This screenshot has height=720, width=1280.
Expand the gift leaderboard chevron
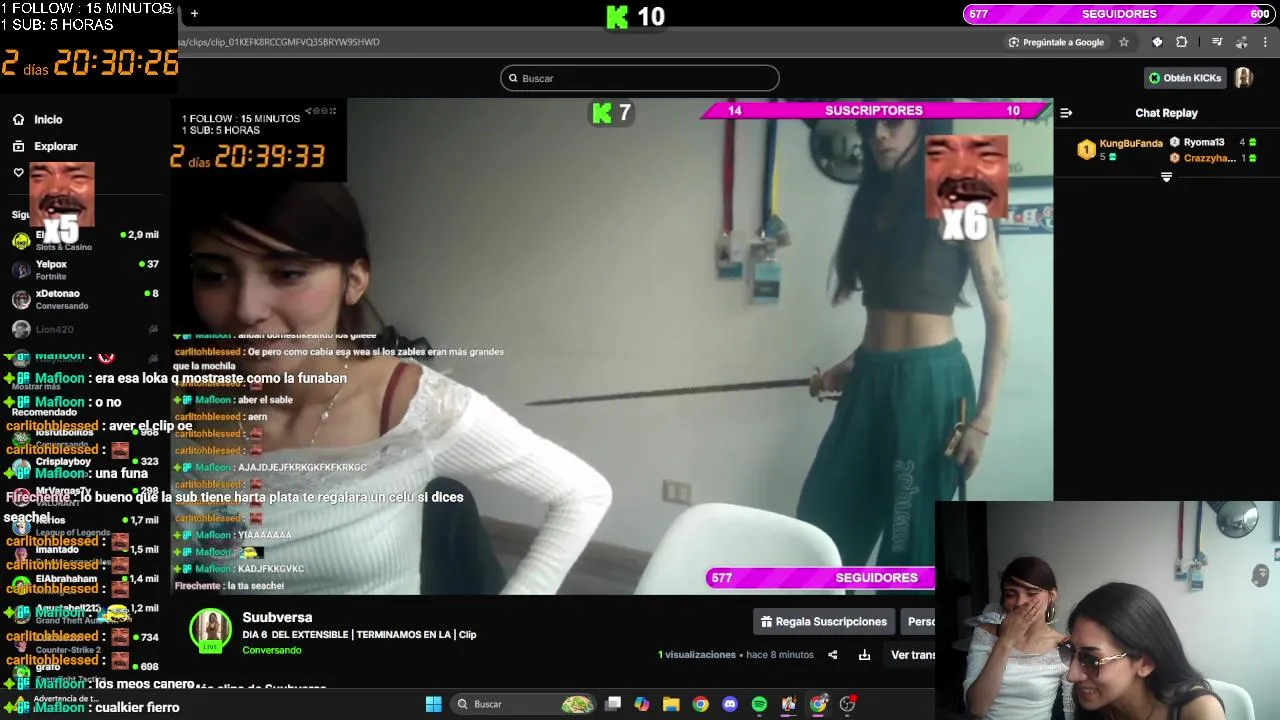pyautogui.click(x=1166, y=177)
